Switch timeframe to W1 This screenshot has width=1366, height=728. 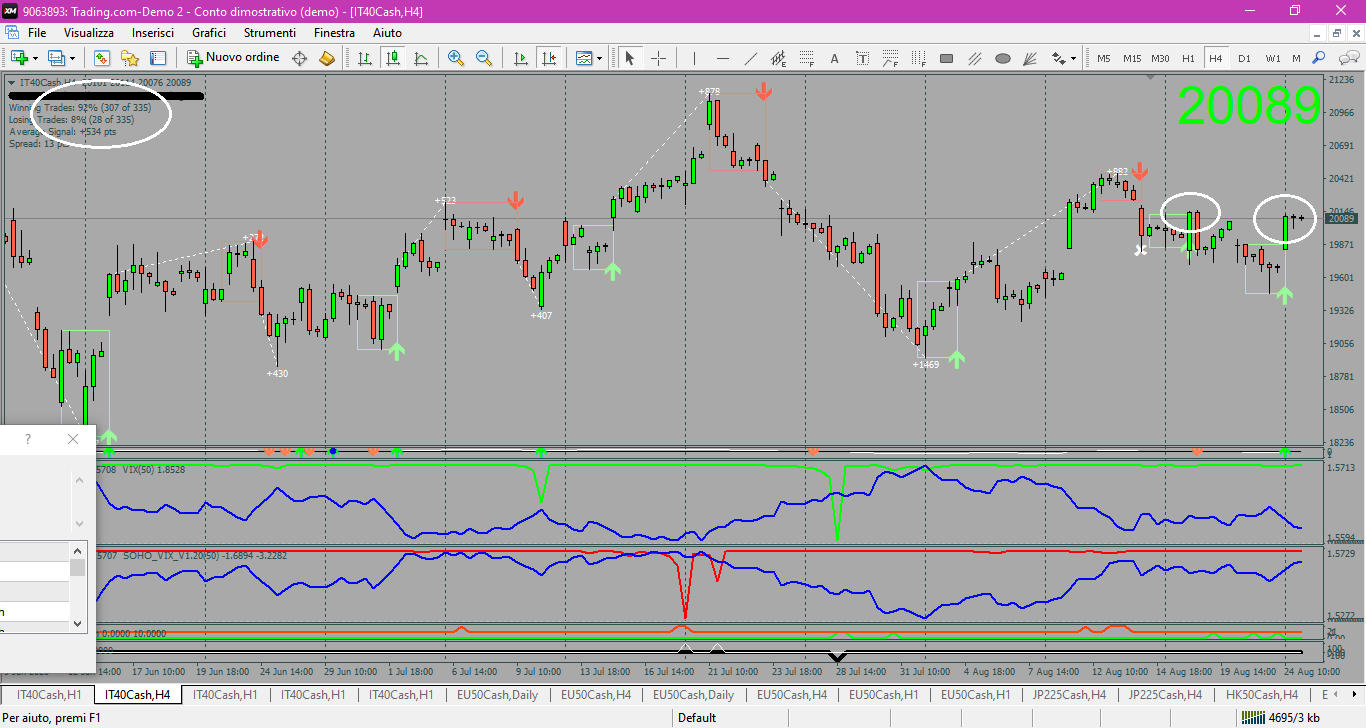(1272, 58)
